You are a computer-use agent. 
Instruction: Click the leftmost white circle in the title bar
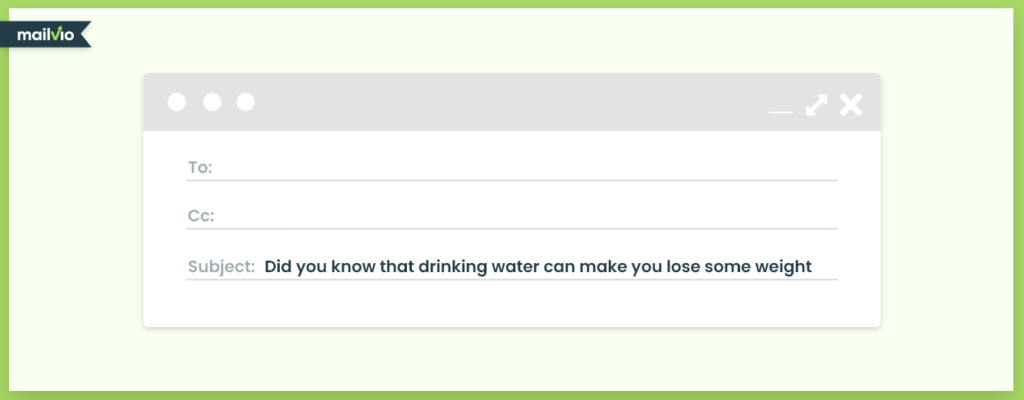[176, 102]
